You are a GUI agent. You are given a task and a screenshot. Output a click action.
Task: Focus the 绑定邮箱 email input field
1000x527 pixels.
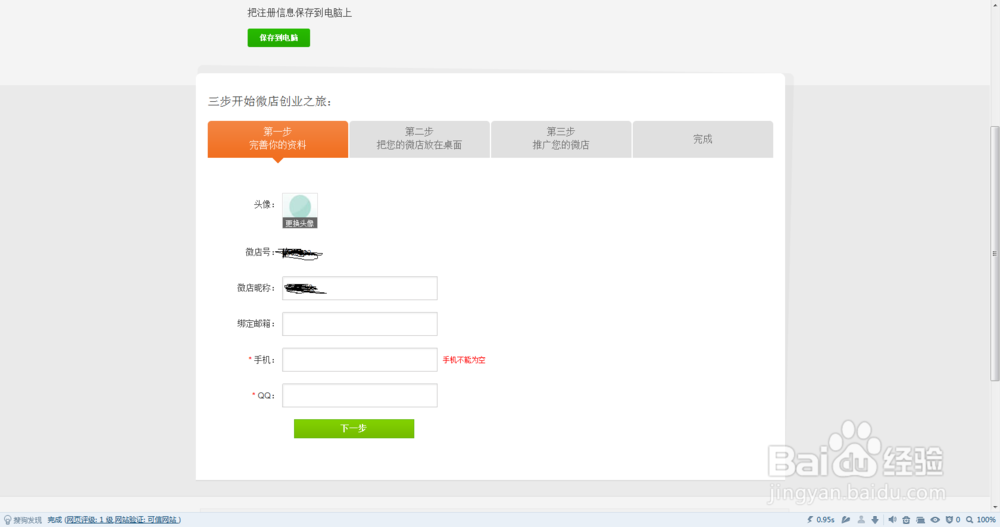360,324
